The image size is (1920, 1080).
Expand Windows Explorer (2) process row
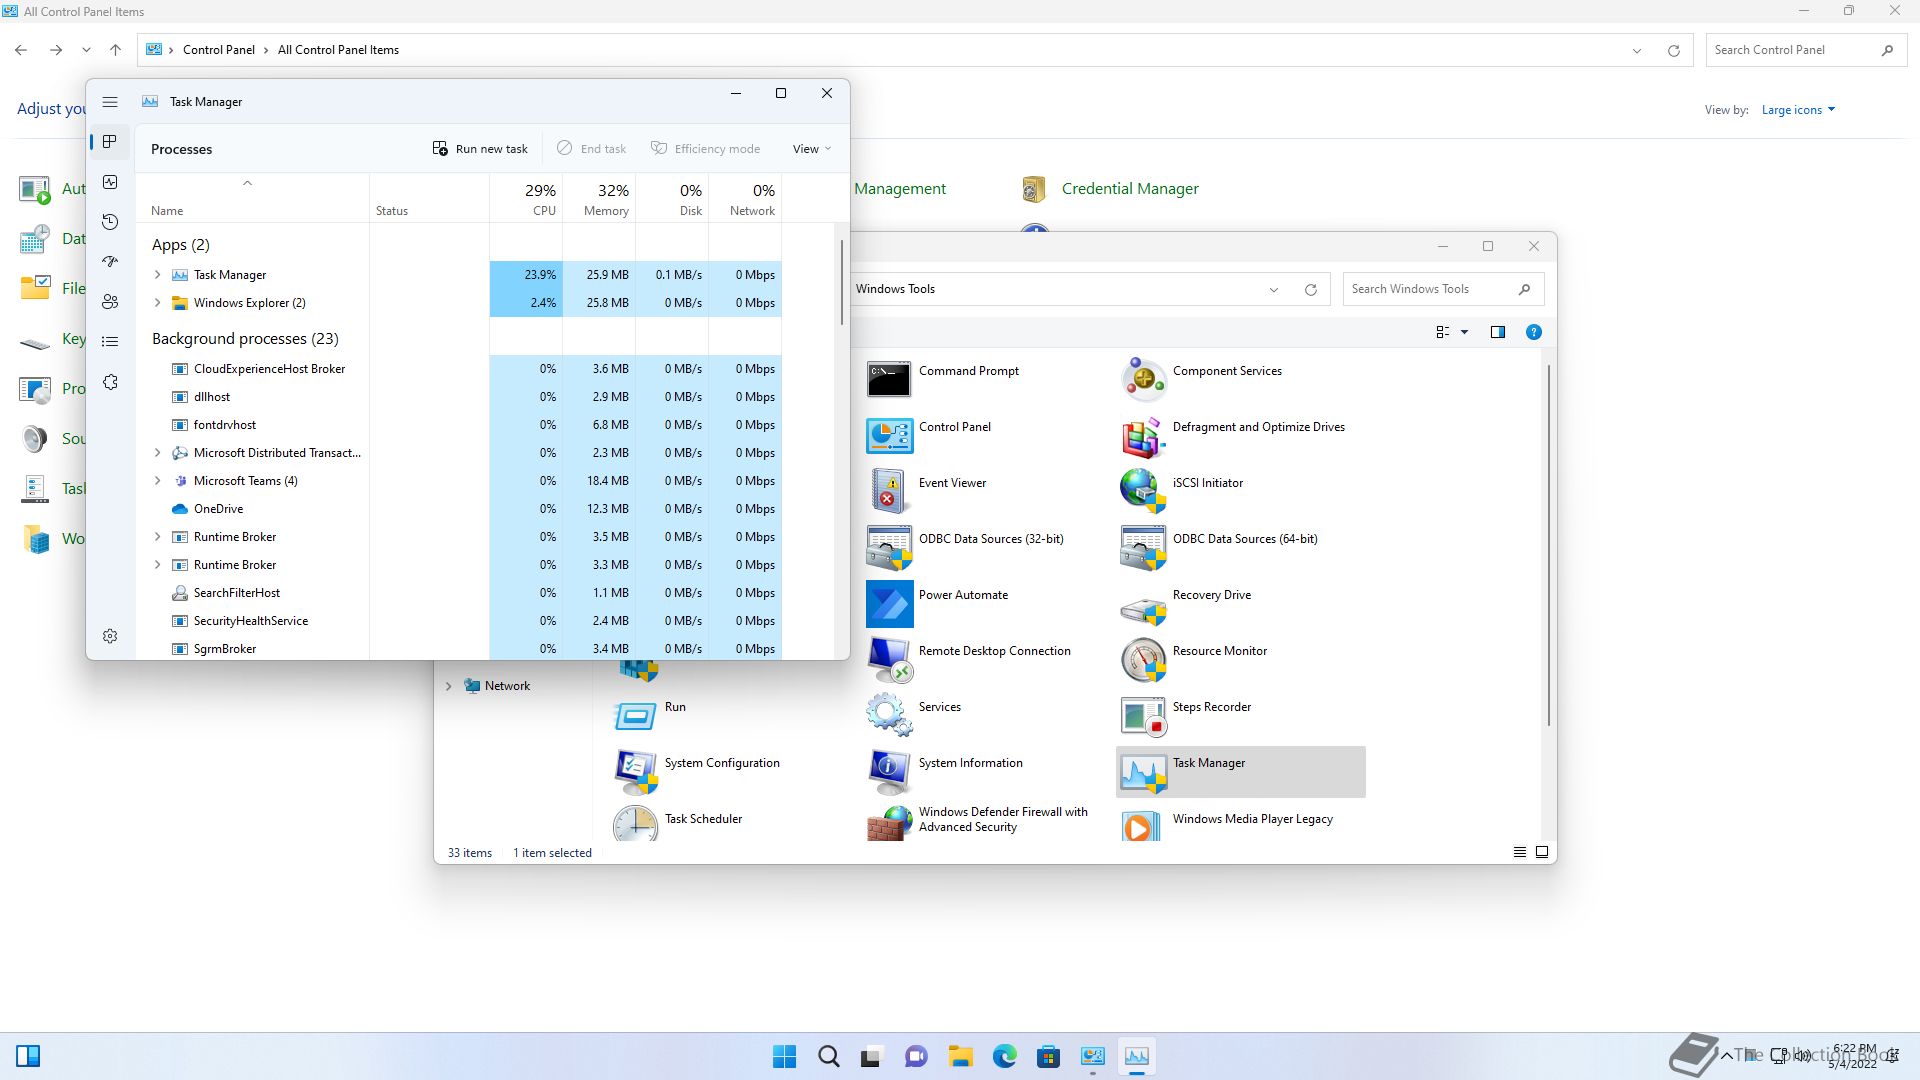coord(157,302)
